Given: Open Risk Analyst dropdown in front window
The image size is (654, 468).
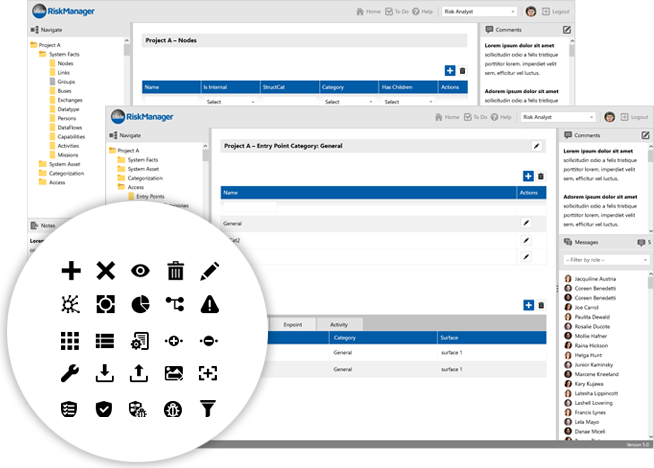Looking at the screenshot, I should (x=558, y=117).
